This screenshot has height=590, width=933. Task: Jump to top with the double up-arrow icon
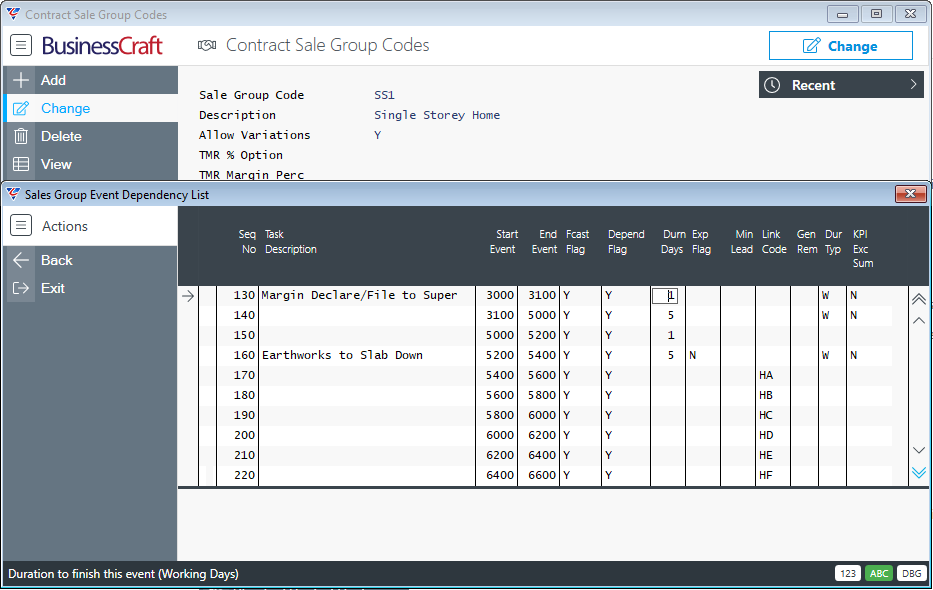[x=919, y=299]
